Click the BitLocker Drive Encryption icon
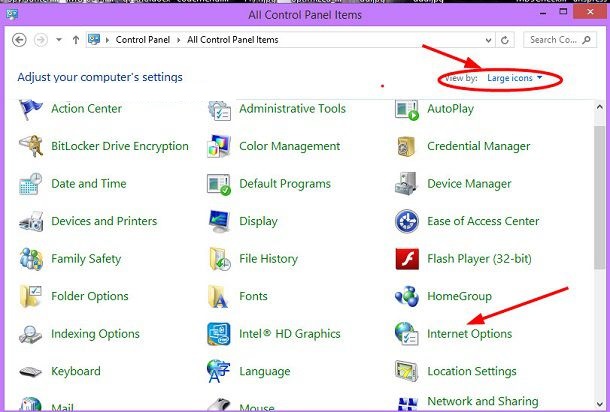610x412 pixels. (32, 146)
